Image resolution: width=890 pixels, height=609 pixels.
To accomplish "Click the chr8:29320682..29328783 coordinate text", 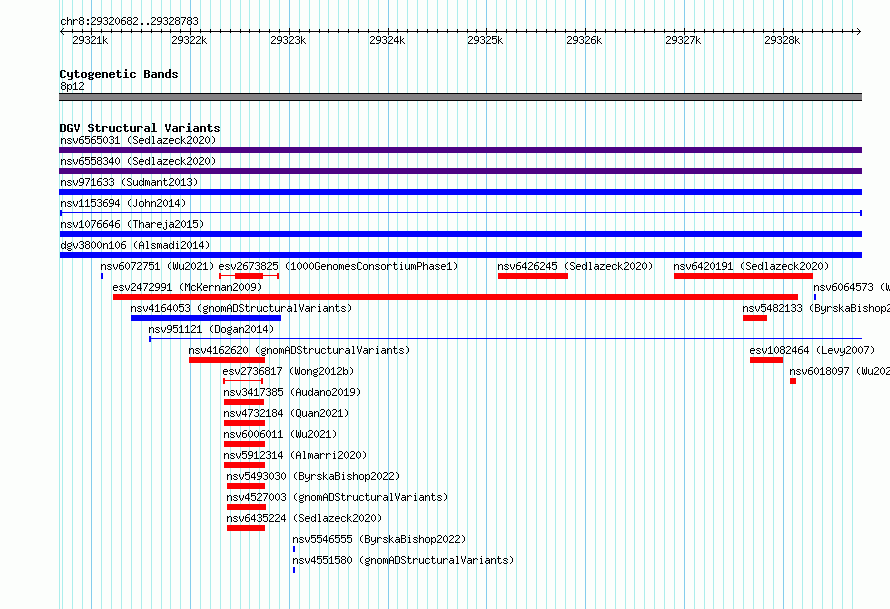I will pyautogui.click(x=129, y=21).
